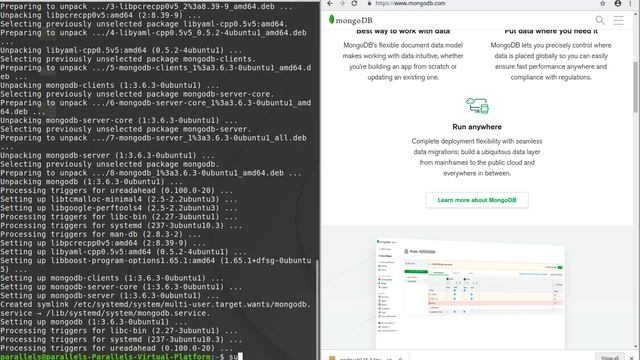Click the 'Created symlink' line in terminal
The width and height of the screenshot is (640, 360).
tap(156, 309)
